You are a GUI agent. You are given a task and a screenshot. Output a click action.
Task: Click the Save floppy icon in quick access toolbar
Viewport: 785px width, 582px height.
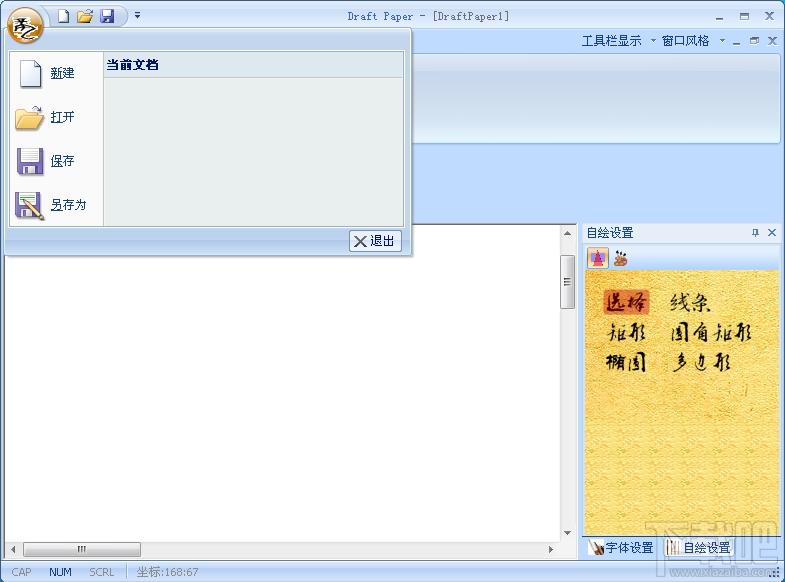(x=107, y=16)
